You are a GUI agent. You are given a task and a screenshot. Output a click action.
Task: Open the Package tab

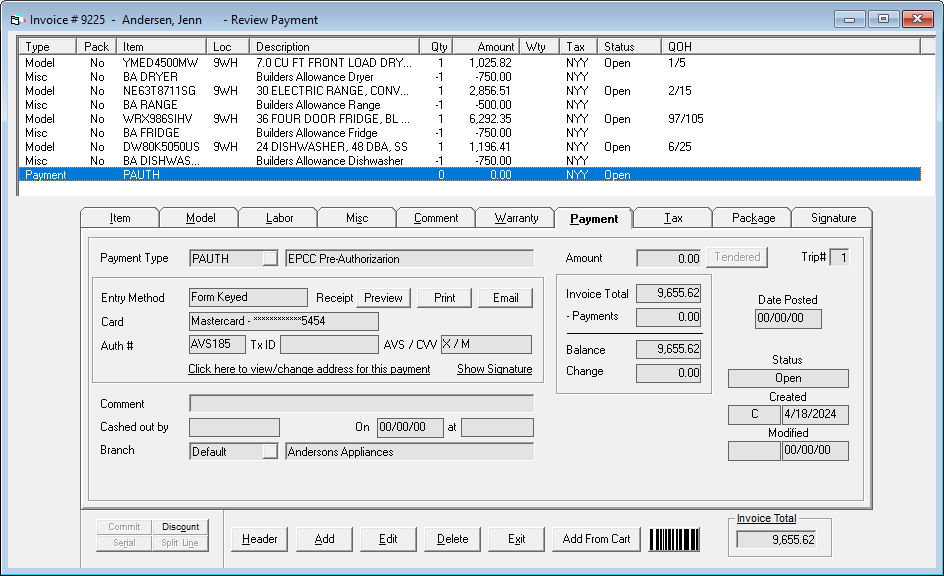tap(753, 218)
